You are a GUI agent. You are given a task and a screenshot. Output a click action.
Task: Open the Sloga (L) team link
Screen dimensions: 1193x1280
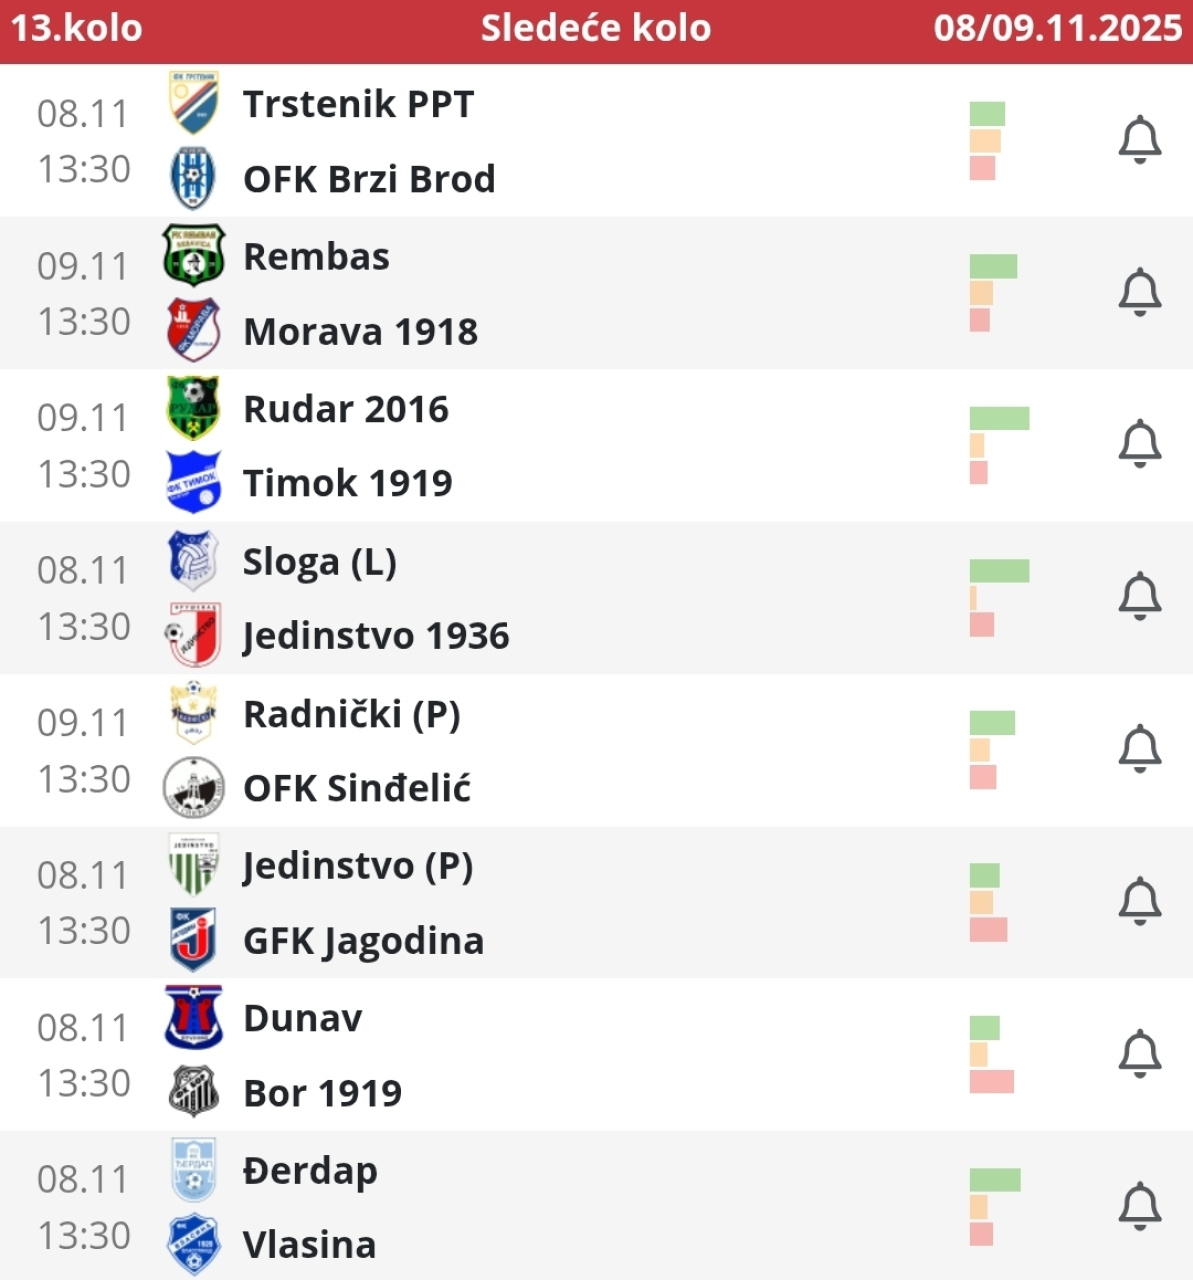[x=320, y=562]
